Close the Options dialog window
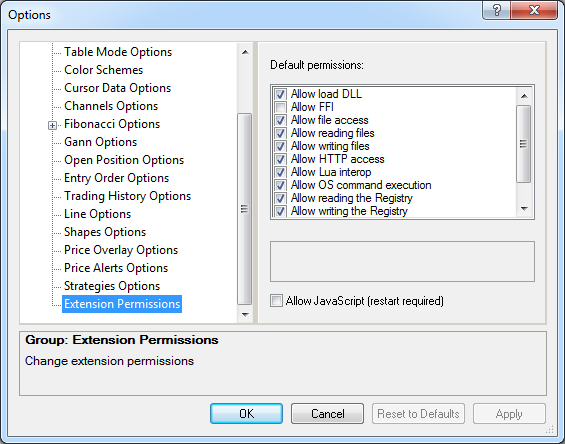 click(x=534, y=10)
